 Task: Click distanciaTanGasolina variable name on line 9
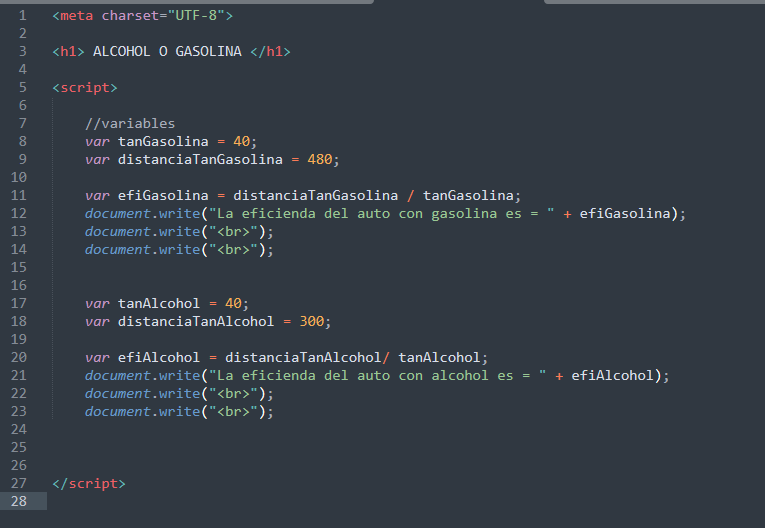[x=200, y=160]
